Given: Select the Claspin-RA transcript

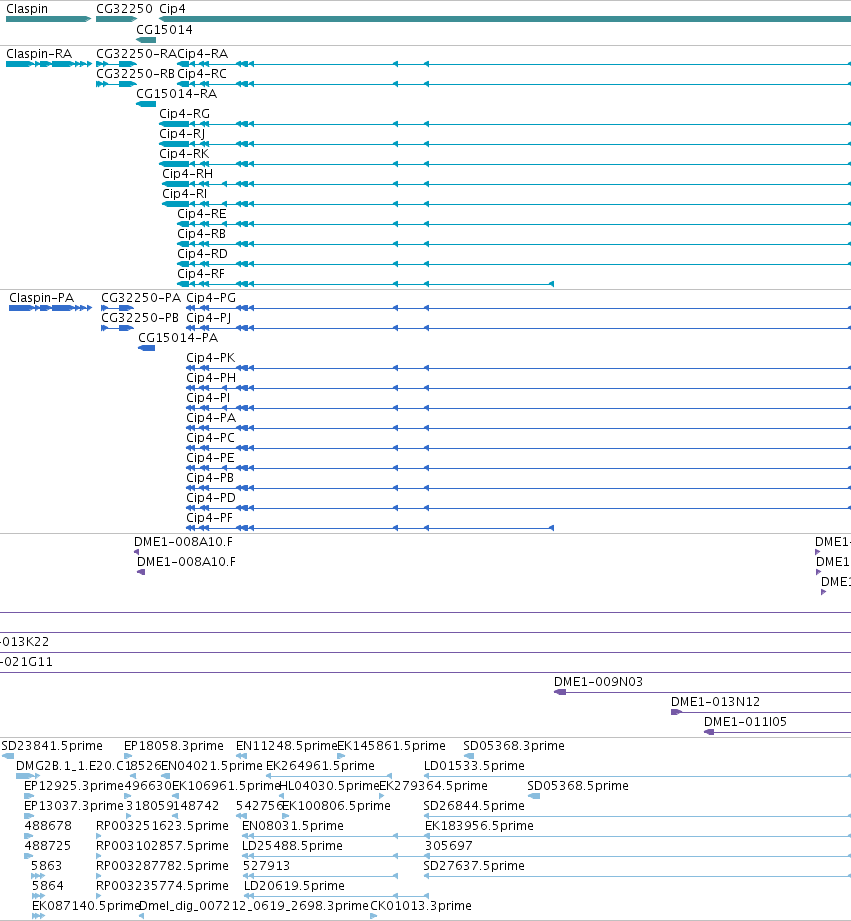Looking at the screenshot, I should click(49, 64).
